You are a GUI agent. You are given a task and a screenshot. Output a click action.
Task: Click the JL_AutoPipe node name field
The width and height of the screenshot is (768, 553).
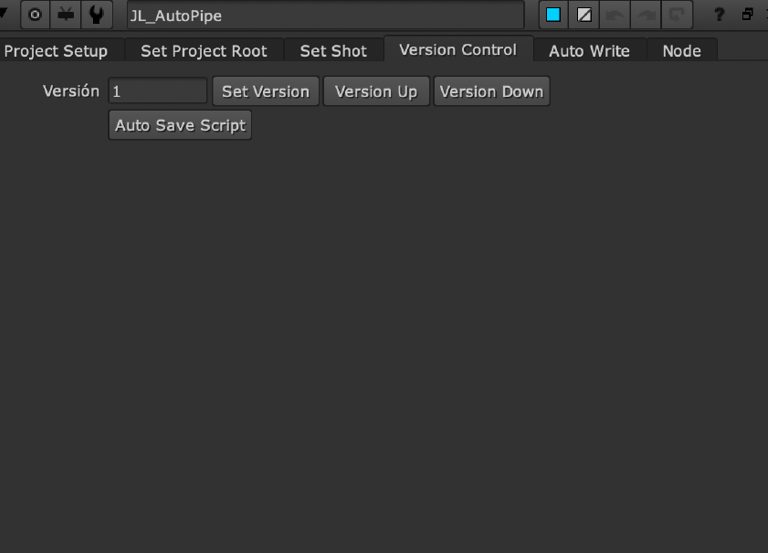pyautogui.click(x=326, y=15)
